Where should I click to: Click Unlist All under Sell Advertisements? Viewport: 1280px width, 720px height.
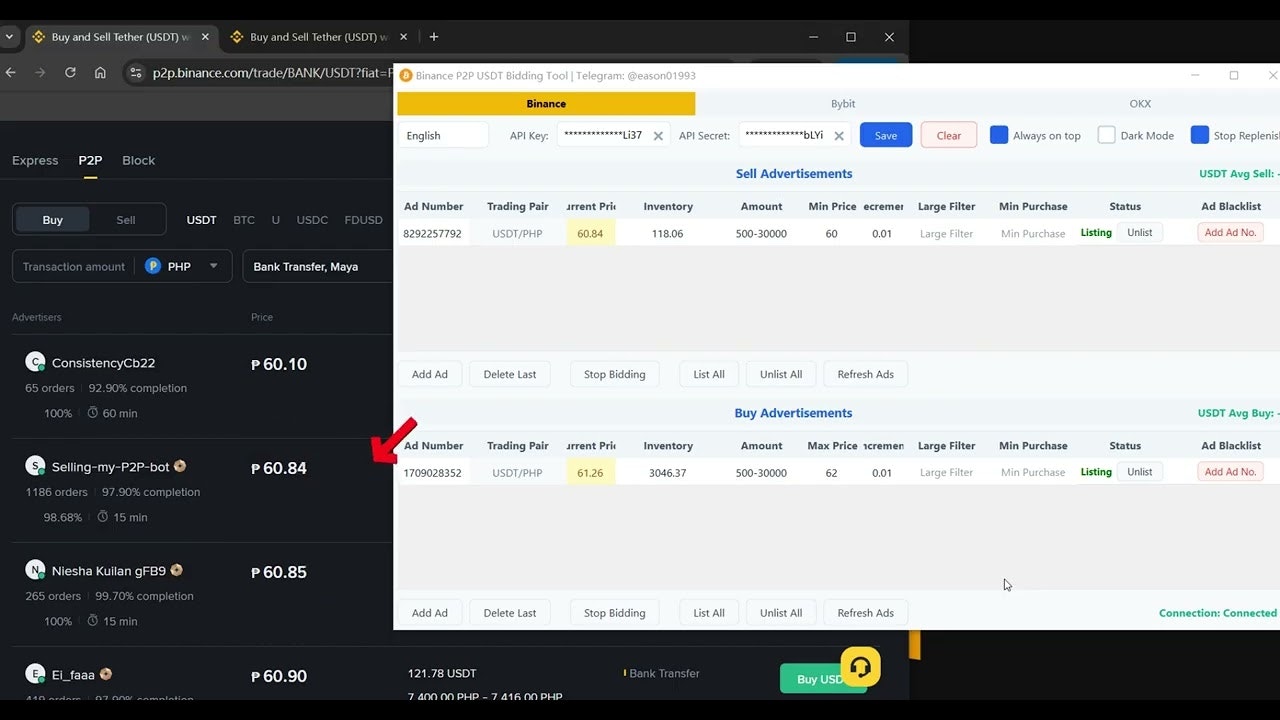781,374
